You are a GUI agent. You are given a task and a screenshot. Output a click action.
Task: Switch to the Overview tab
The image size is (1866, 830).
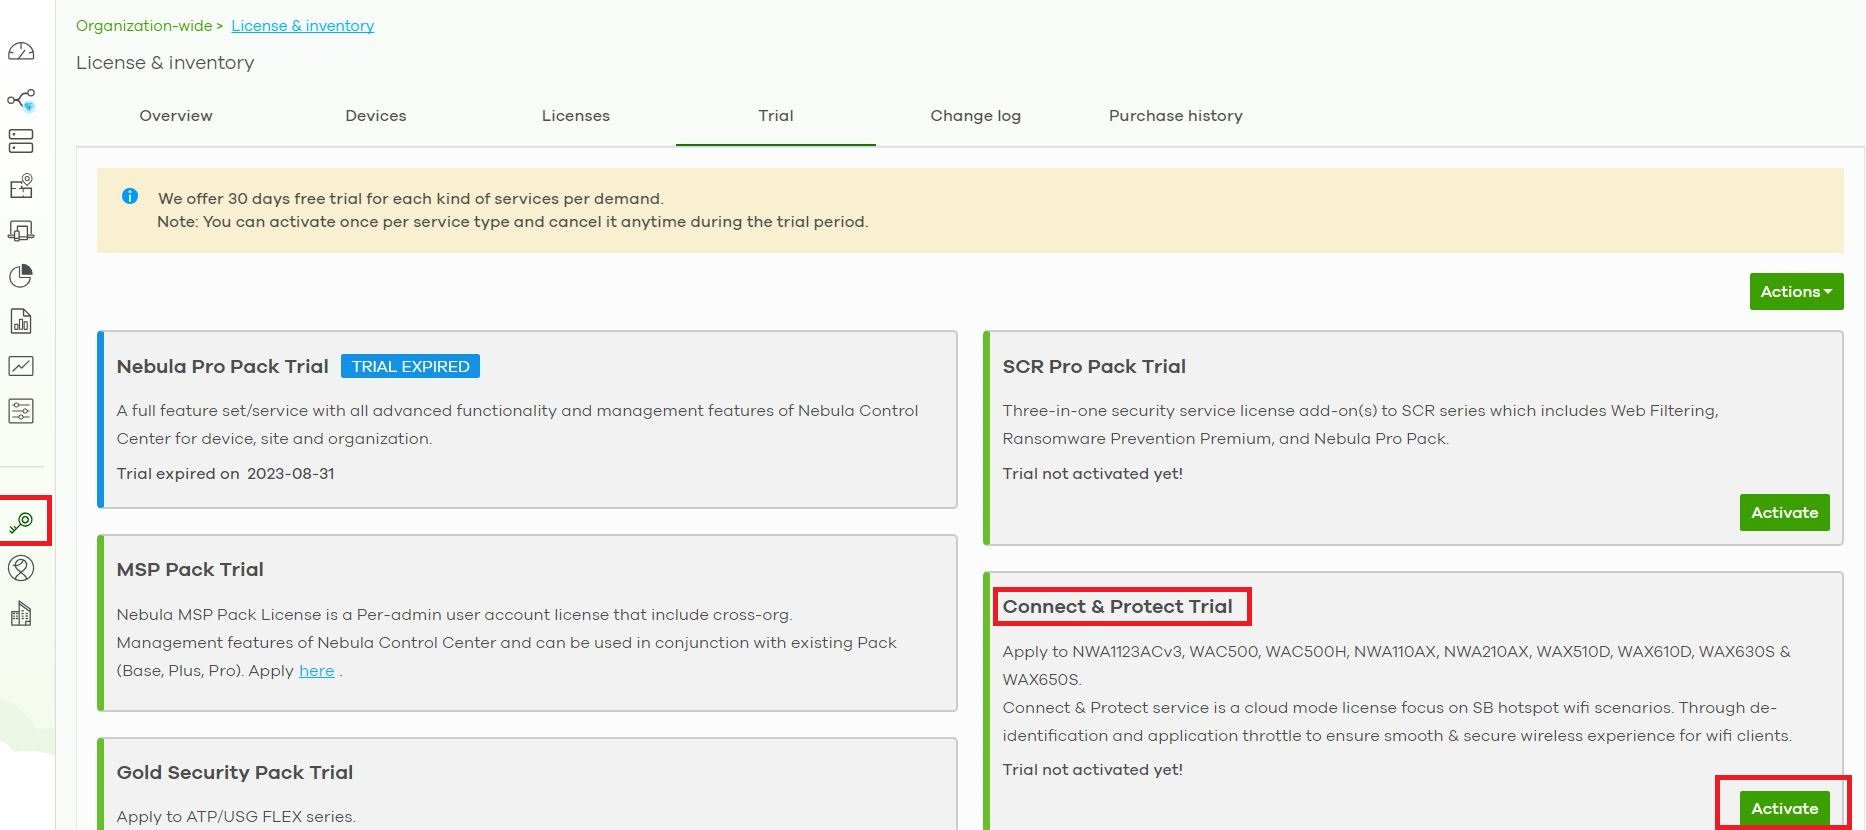pyautogui.click(x=176, y=116)
